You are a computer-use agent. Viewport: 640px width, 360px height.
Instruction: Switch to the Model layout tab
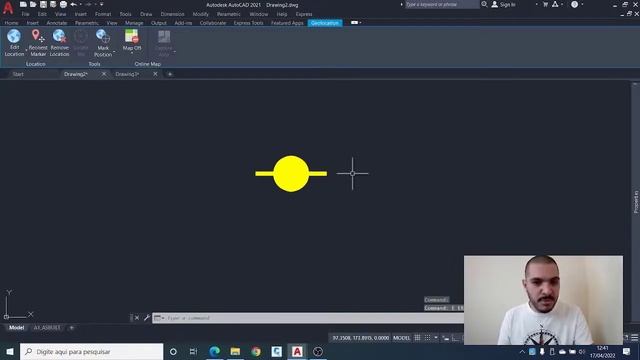click(16, 328)
